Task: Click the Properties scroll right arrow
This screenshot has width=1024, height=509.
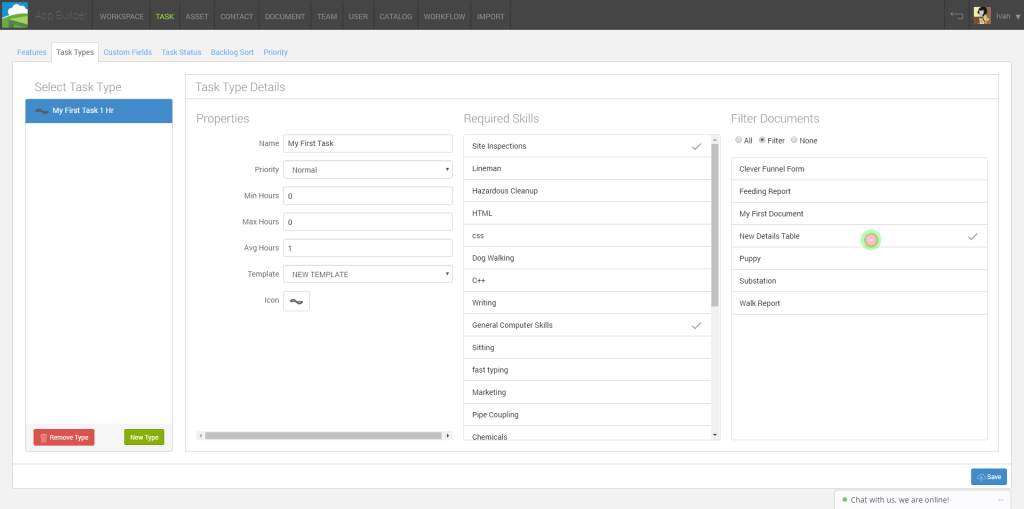Action: [x=448, y=435]
